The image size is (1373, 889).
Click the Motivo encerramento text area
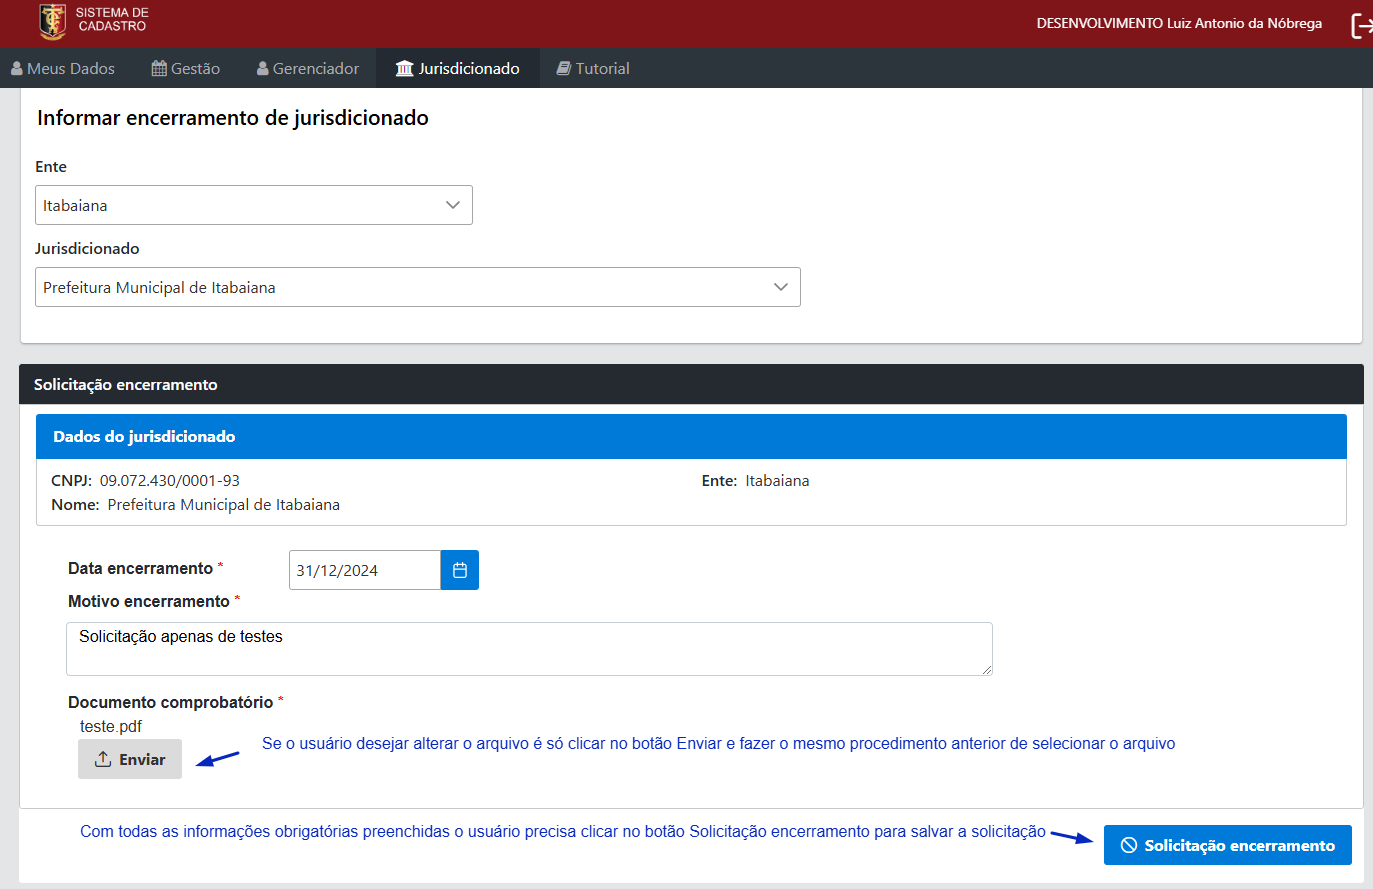(529, 649)
